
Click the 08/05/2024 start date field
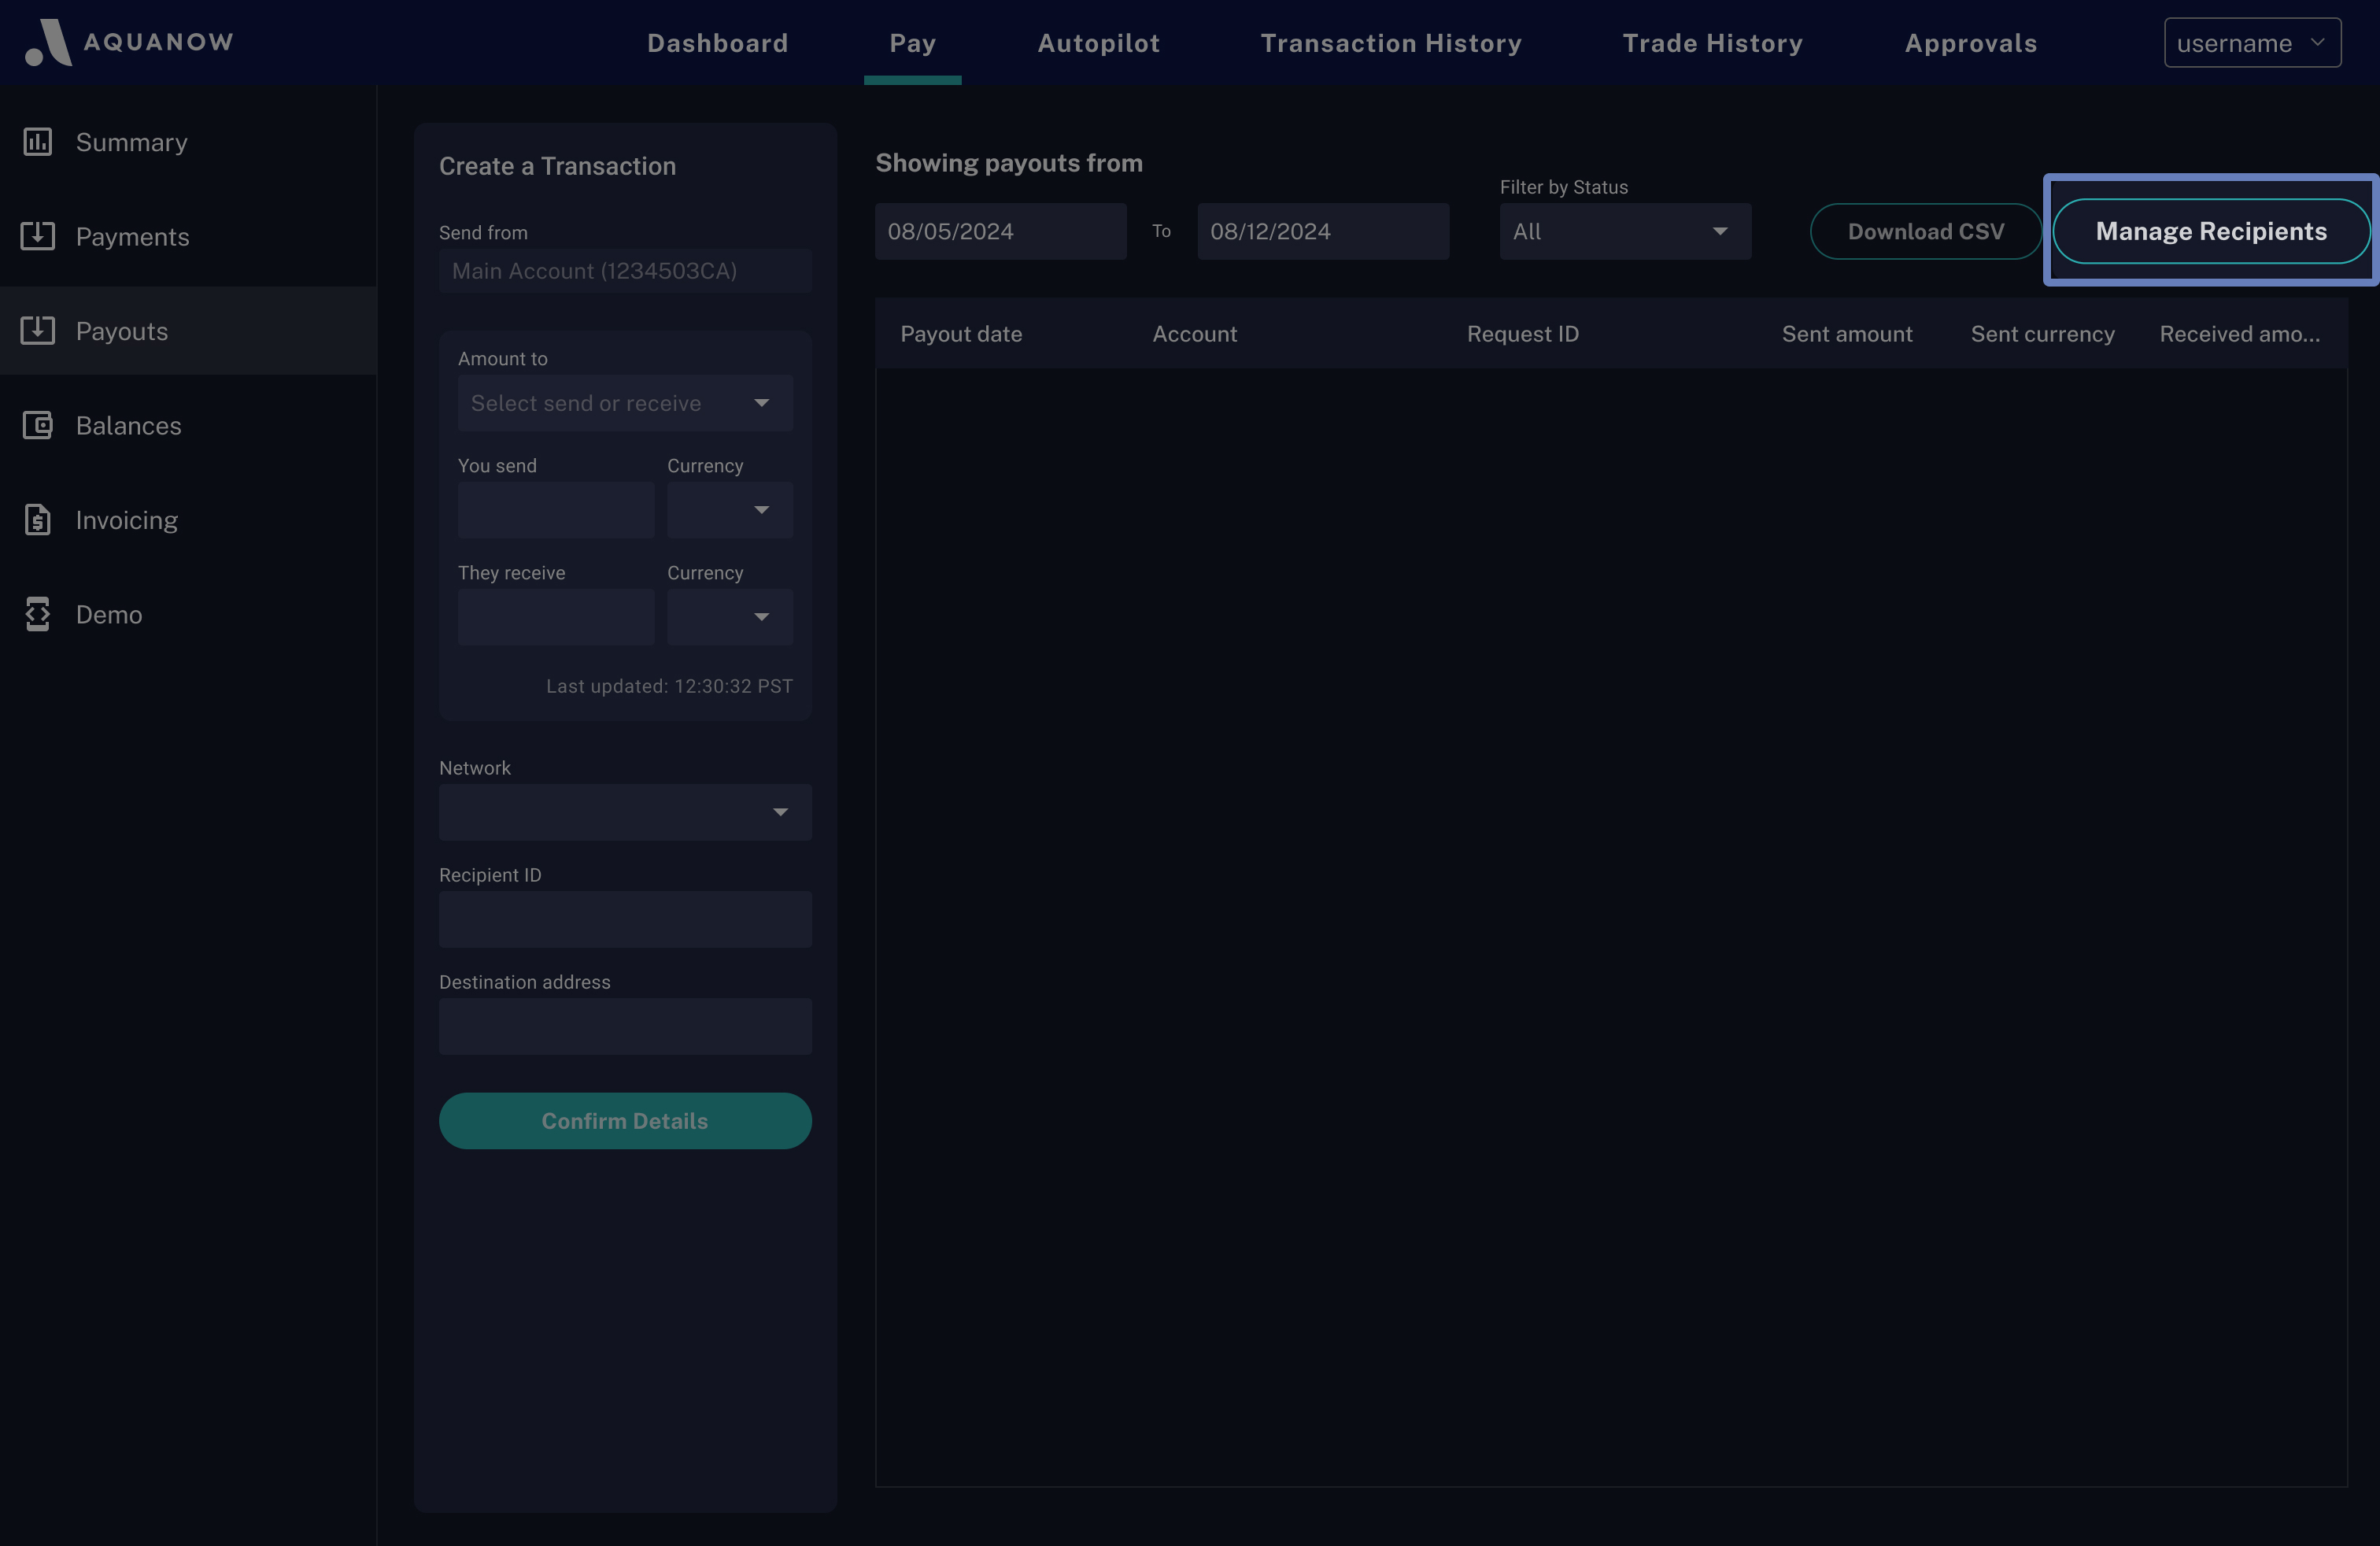click(x=1000, y=231)
